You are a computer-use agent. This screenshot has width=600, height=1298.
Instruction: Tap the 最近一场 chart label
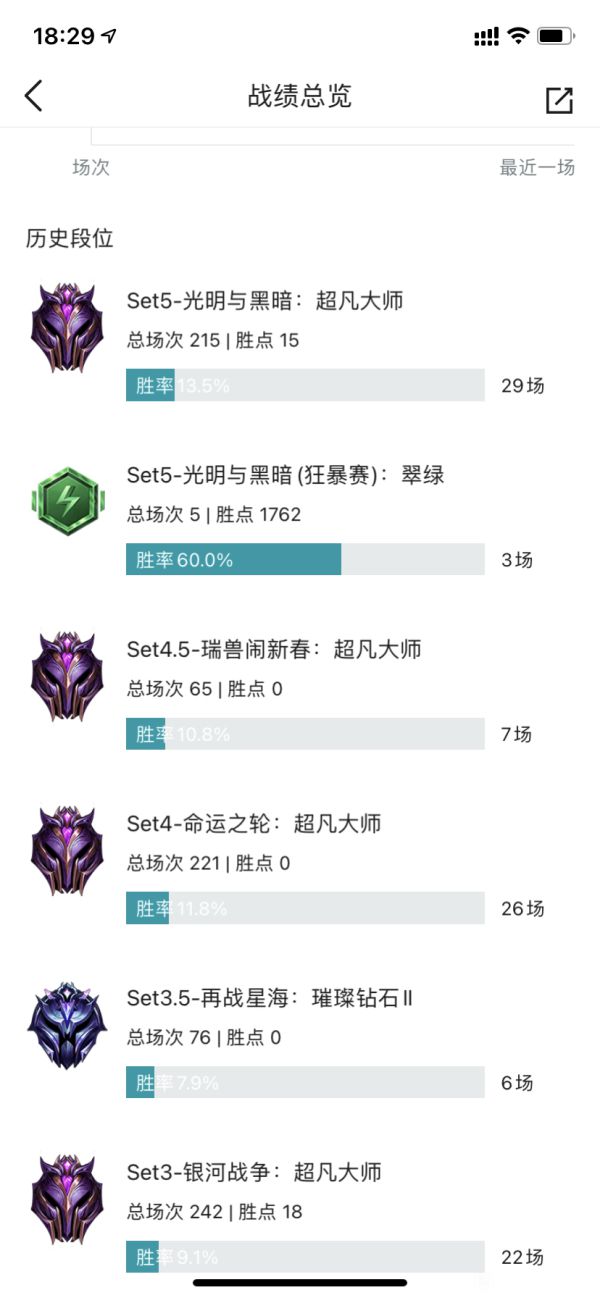coord(537,168)
